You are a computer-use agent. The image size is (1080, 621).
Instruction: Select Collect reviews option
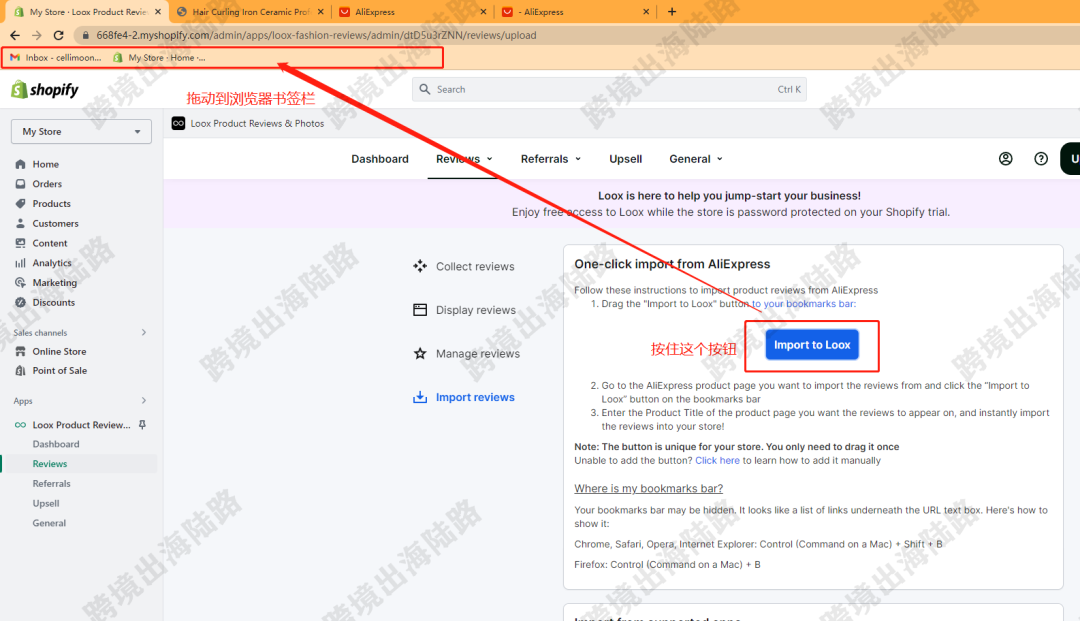(x=464, y=266)
